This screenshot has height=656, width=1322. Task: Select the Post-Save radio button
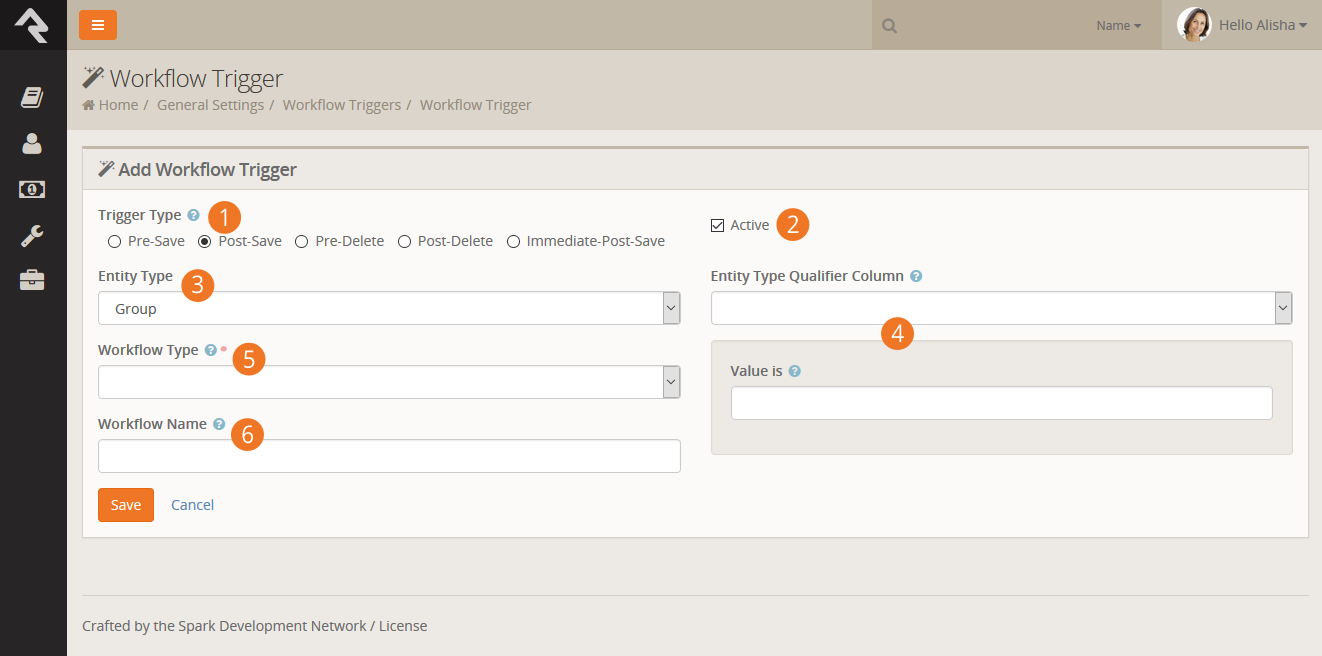204,241
